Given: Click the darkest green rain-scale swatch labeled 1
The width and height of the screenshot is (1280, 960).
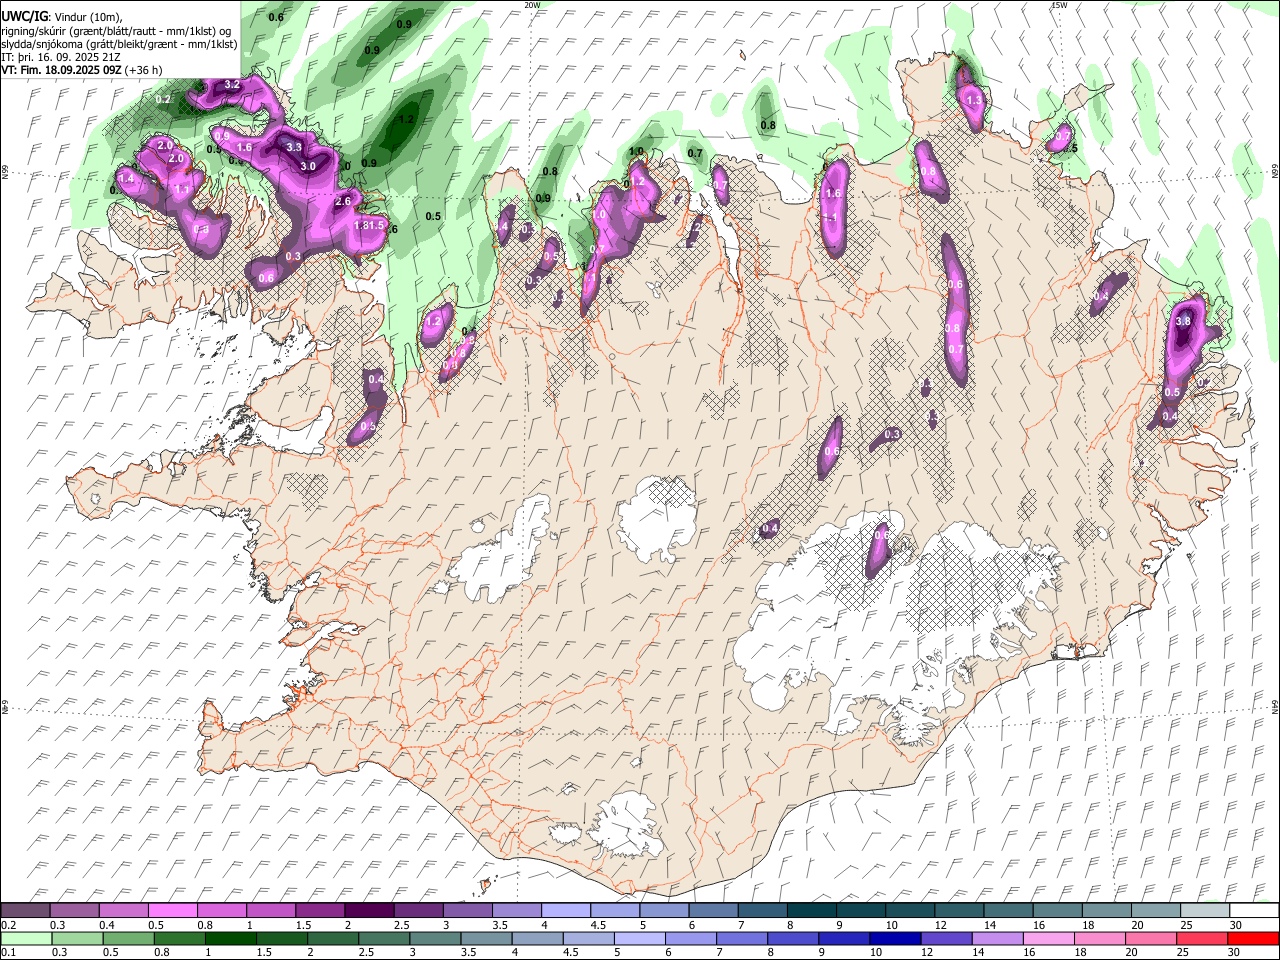Looking at the screenshot, I should (230, 939).
